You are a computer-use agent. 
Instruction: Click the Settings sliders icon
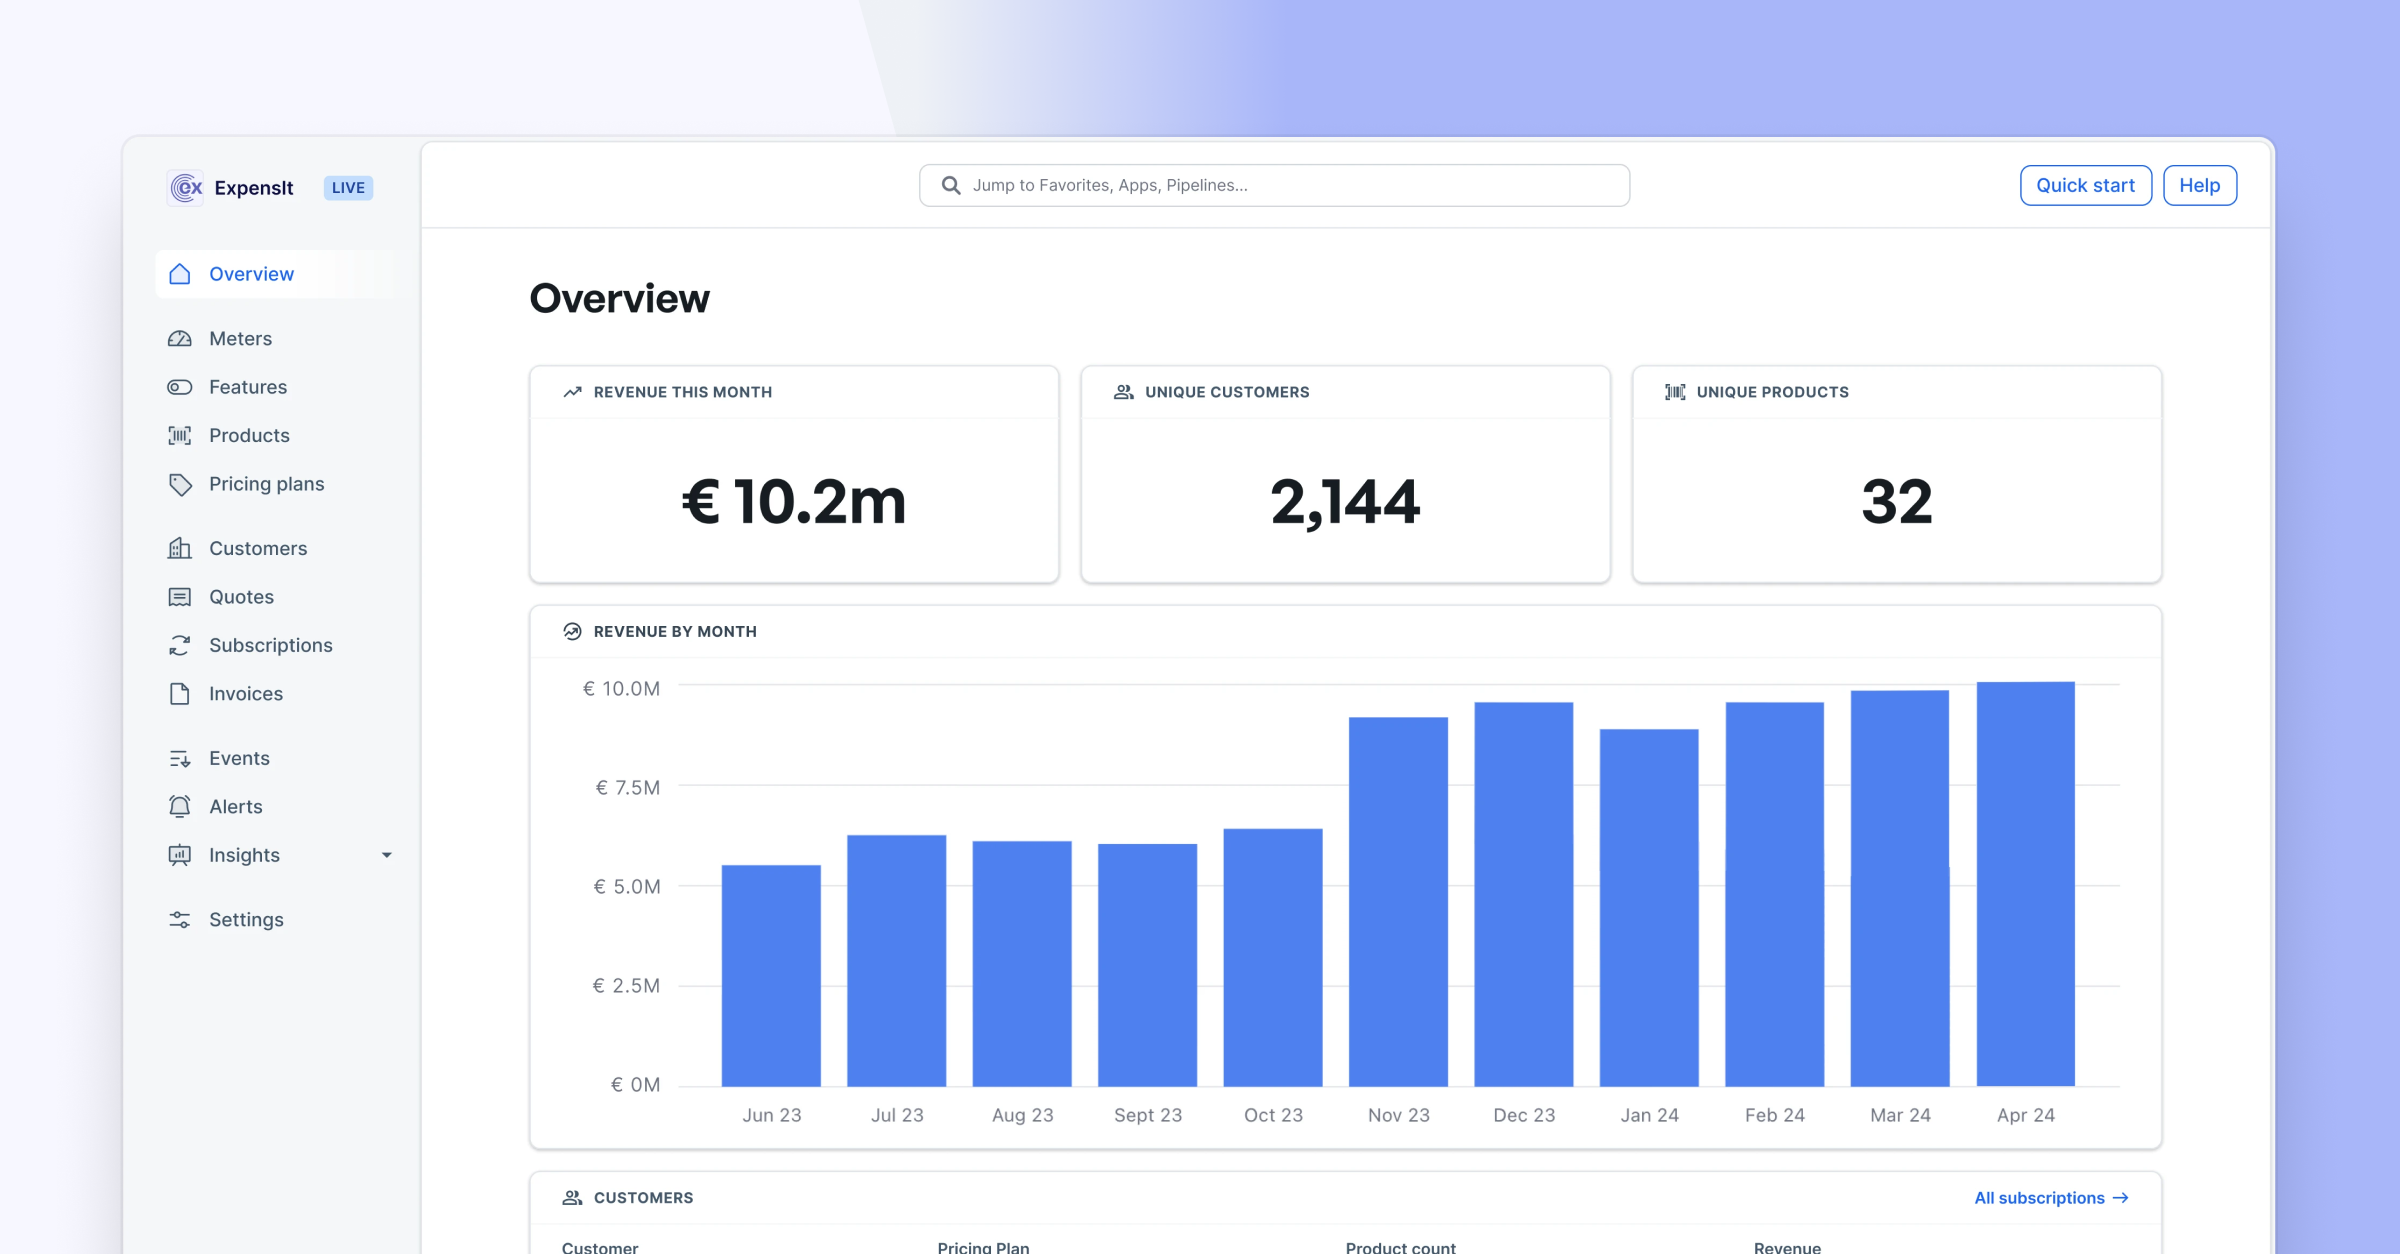tap(180, 919)
